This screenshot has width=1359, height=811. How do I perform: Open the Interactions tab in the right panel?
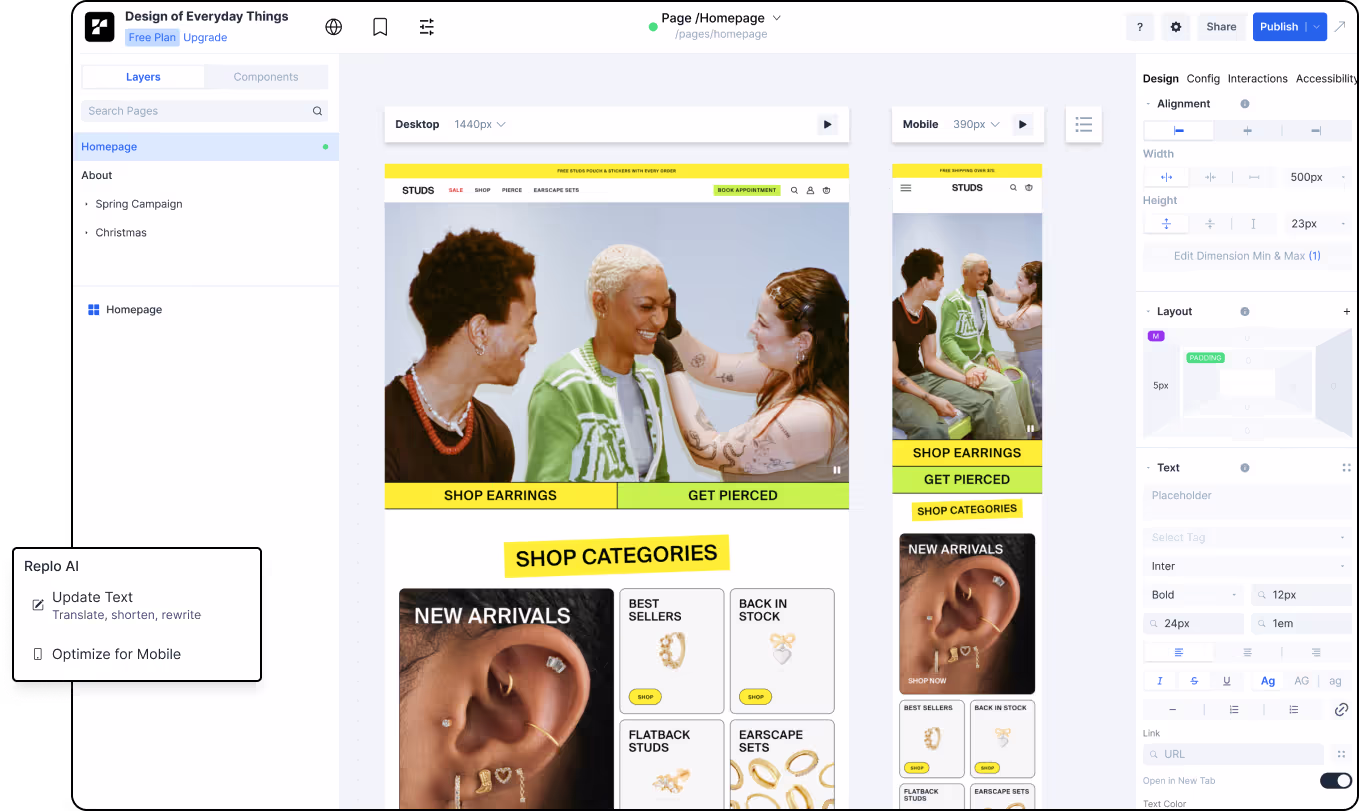pyautogui.click(x=1257, y=78)
